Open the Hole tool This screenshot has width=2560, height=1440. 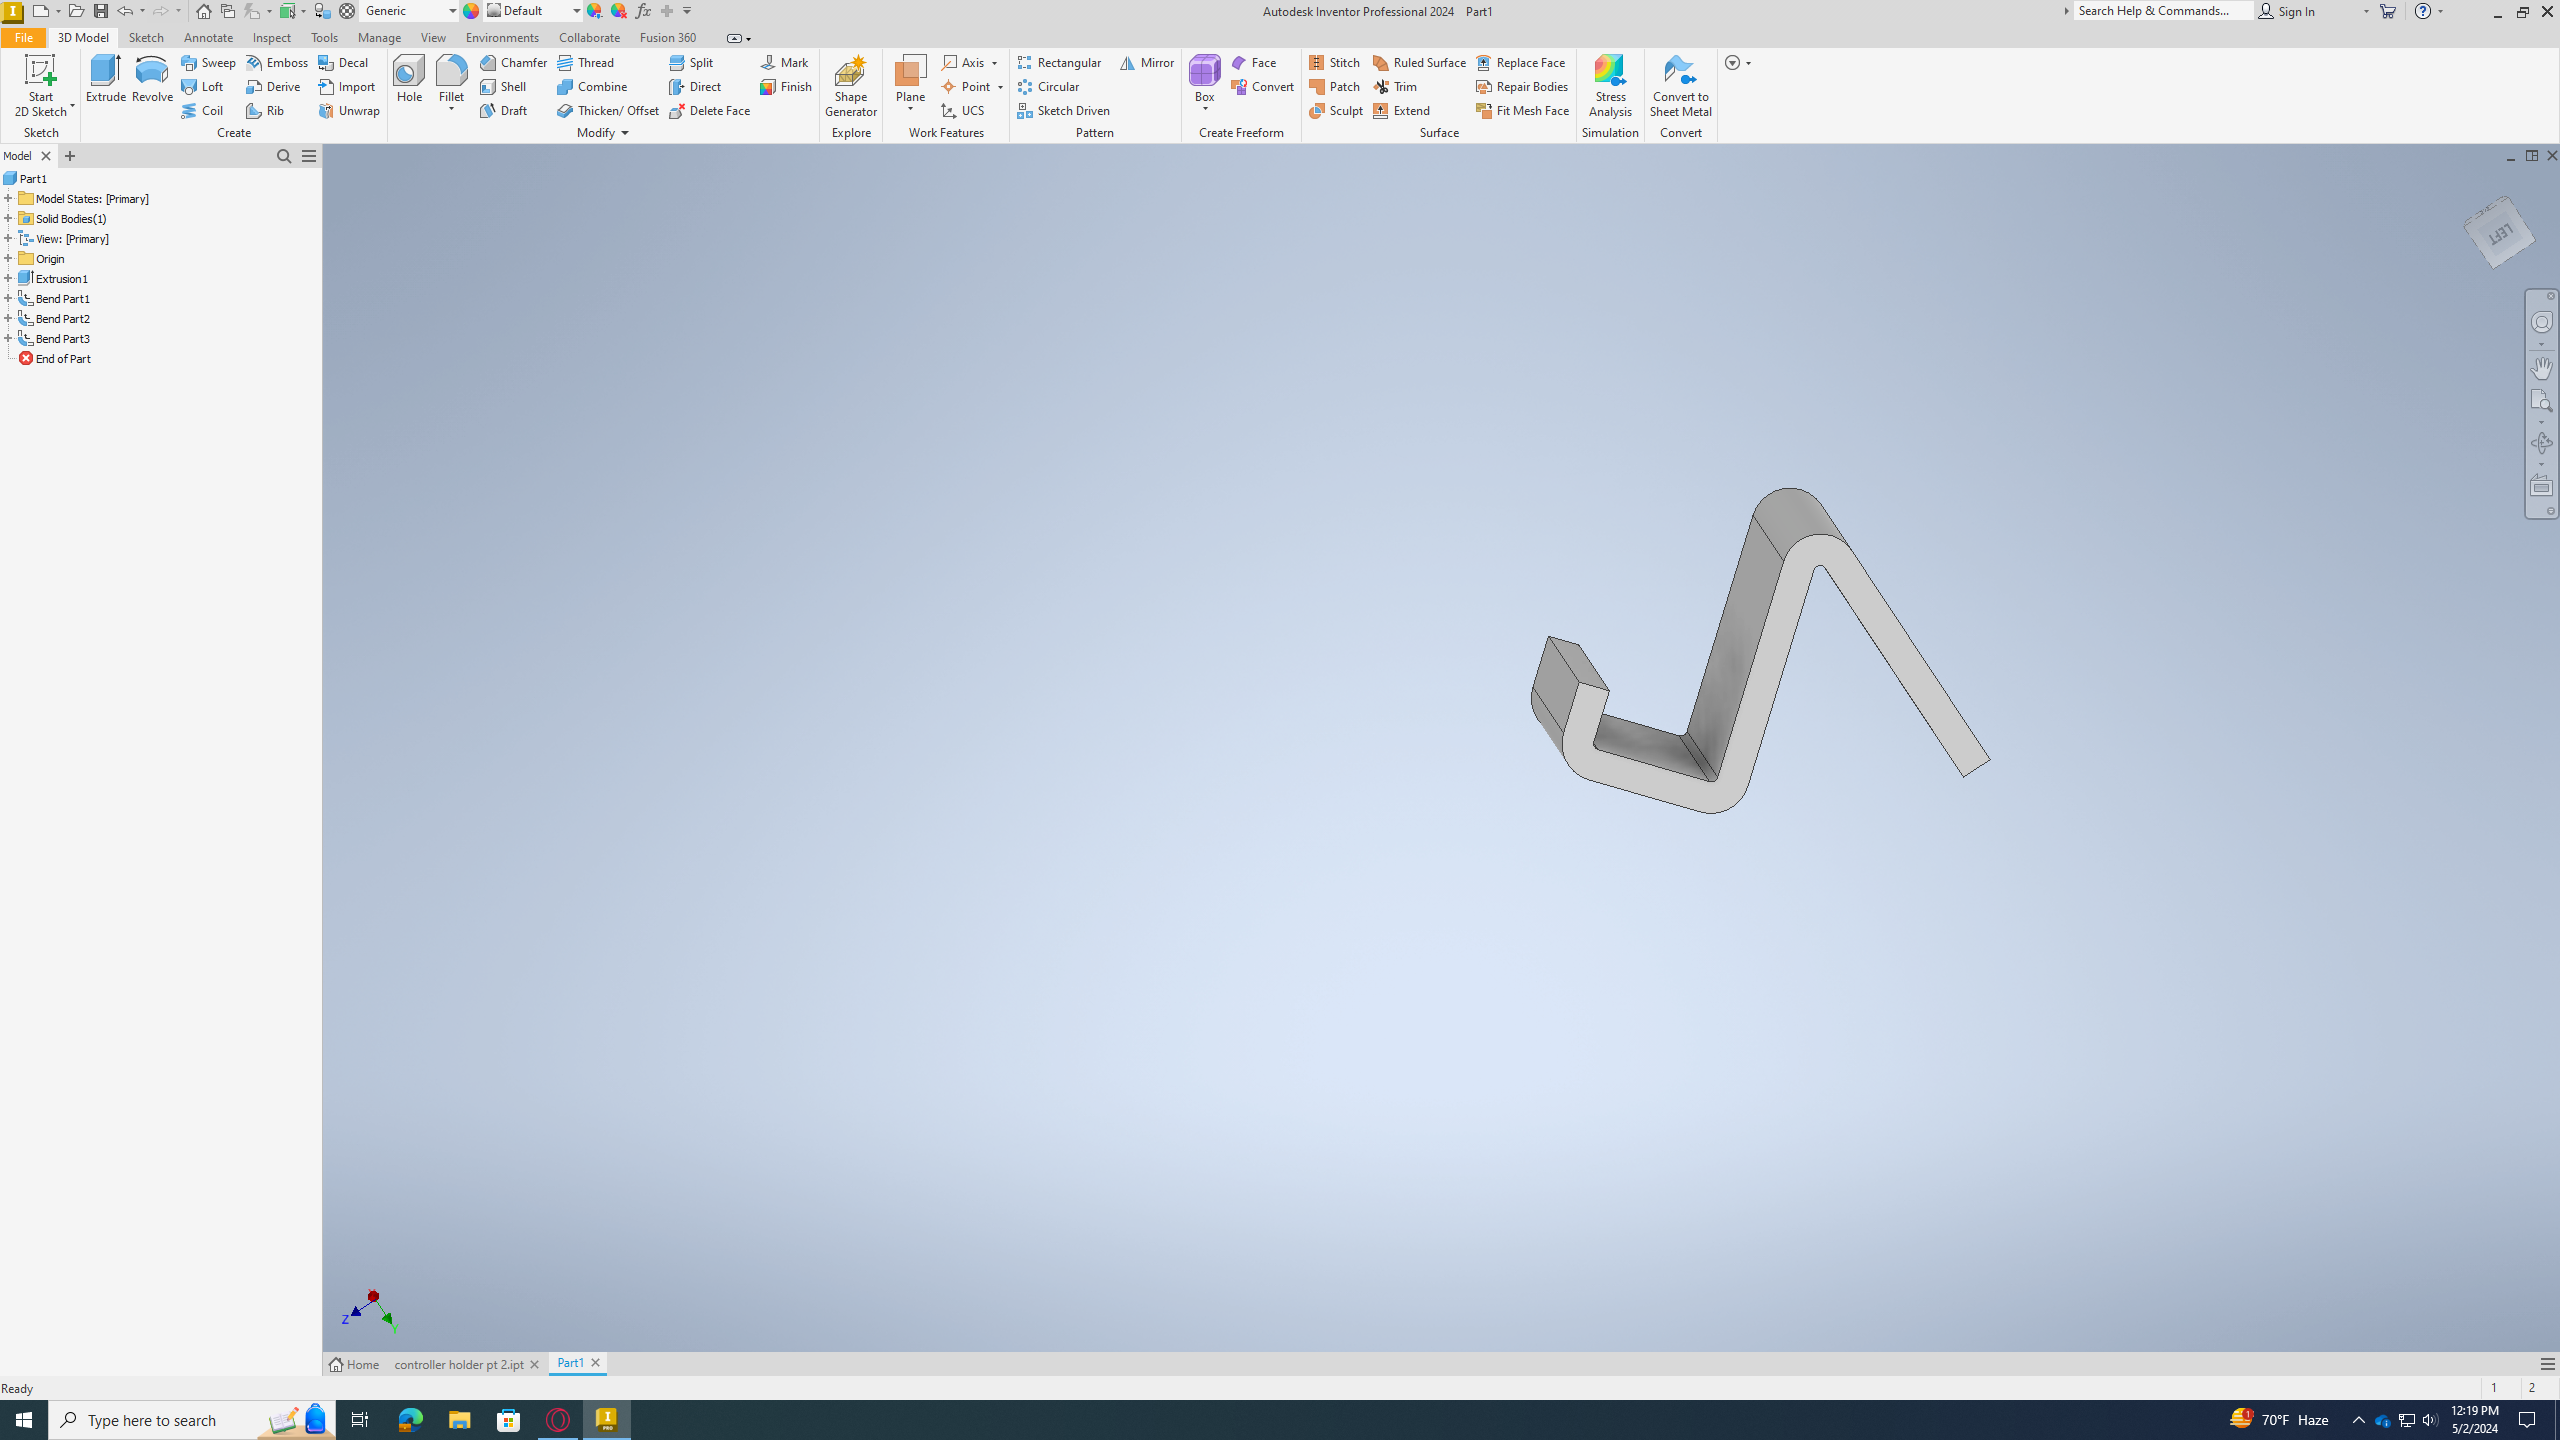pyautogui.click(x=409, y=79)
